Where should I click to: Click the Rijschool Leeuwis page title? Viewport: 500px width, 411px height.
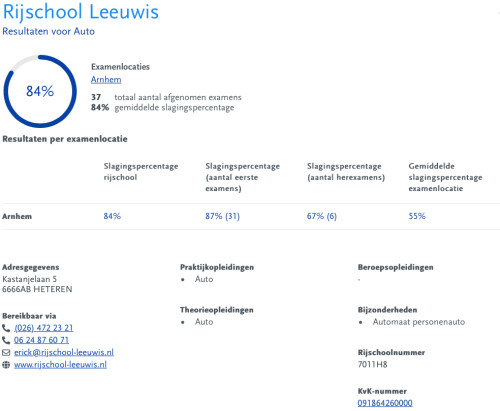point(80,12)
